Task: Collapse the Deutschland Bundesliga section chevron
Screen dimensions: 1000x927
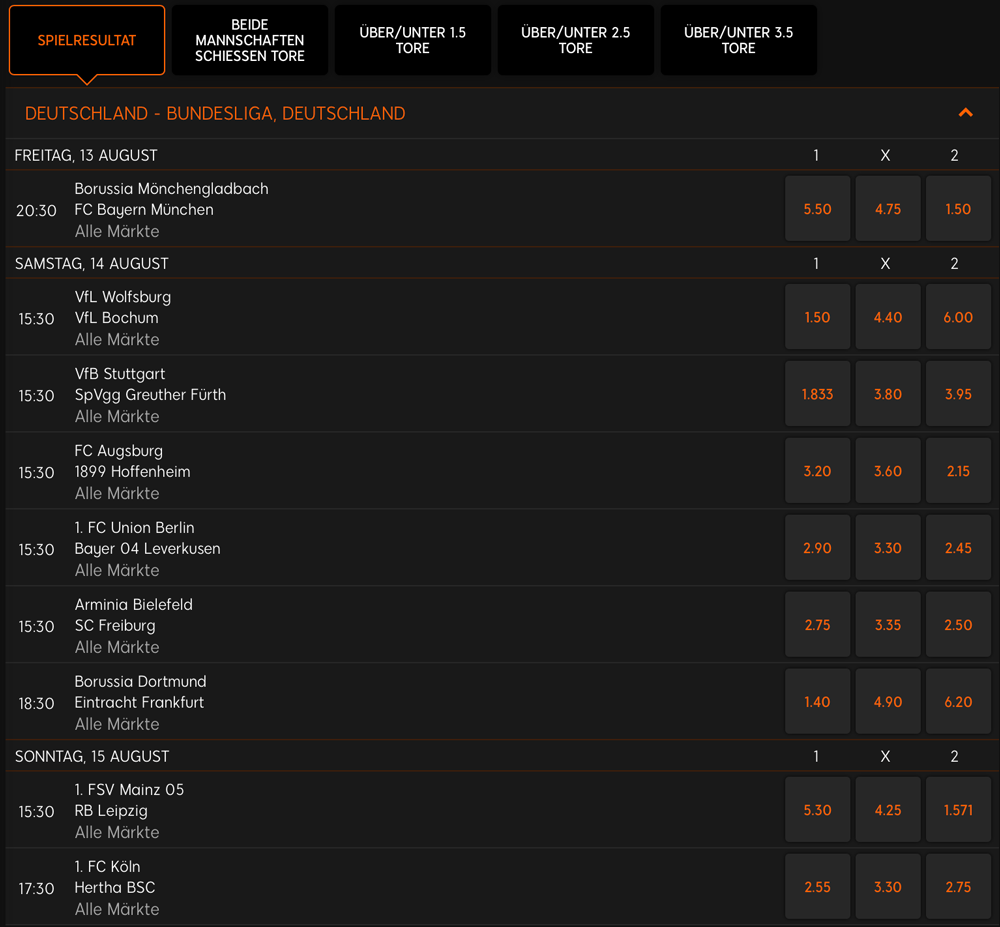Action: [966, 113]
